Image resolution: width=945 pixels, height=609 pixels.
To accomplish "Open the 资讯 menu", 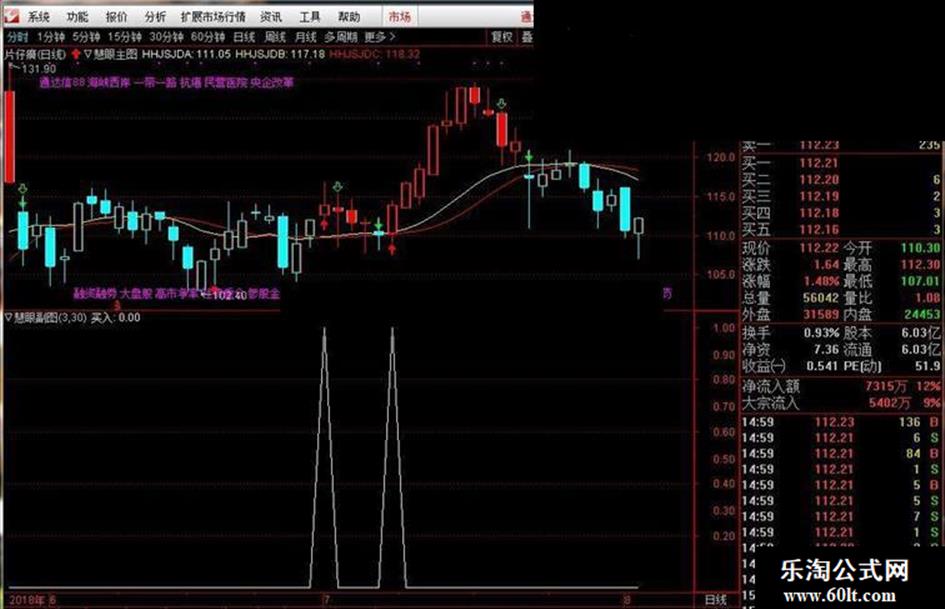I will [271, 17].
